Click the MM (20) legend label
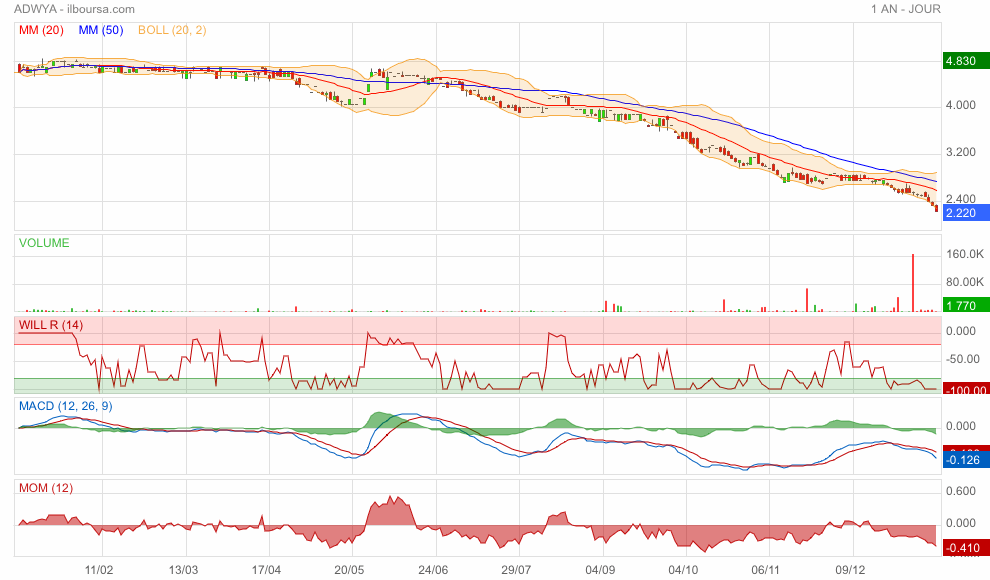 pyautogui.click(x=41, y=30)
